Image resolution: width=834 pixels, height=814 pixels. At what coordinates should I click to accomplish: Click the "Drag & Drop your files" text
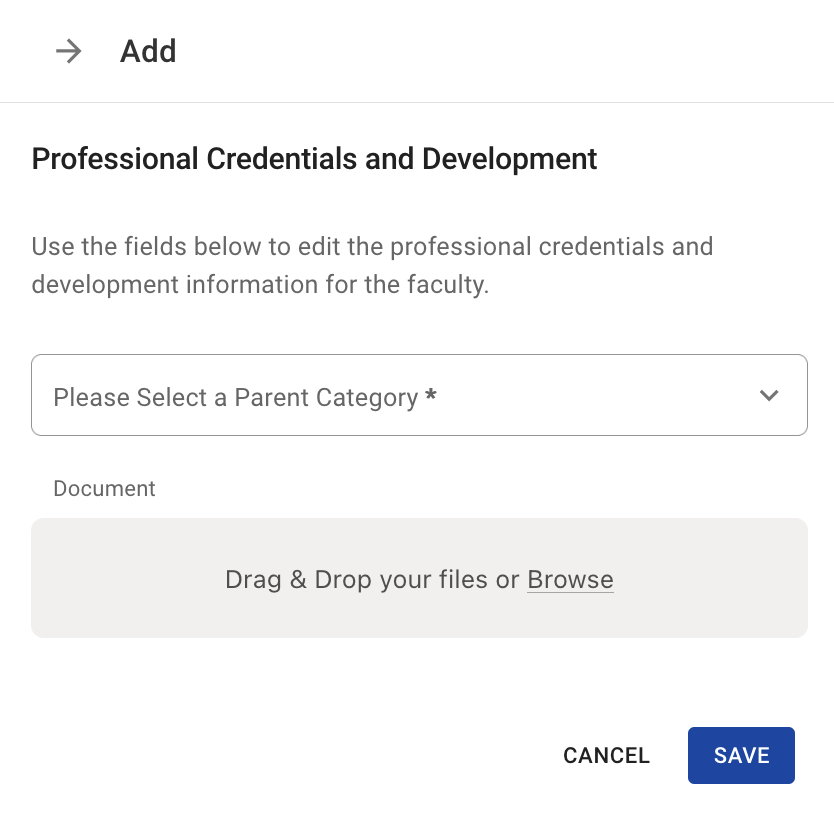coord(357,580)
